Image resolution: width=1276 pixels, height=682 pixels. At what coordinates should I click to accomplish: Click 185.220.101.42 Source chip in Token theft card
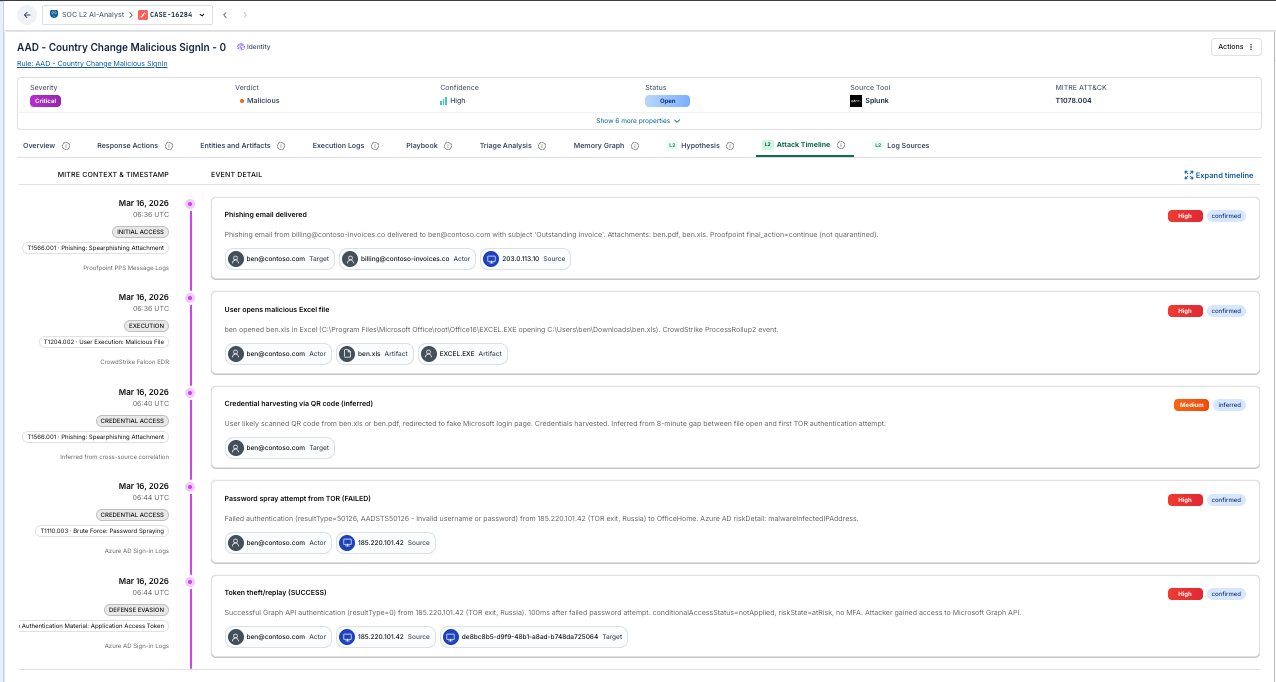[x=386, y=637]
